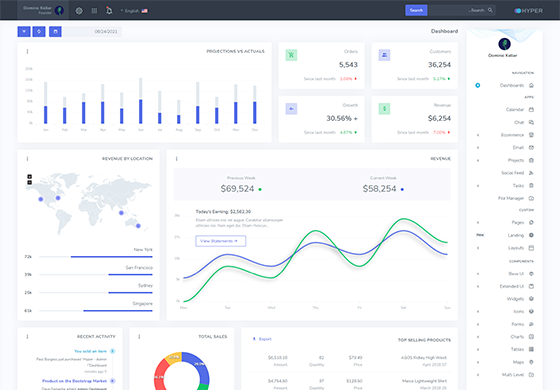Expand the Extended UI submenu arrow
The width and height of the screenshot is (560, 390).
(478, 286)
